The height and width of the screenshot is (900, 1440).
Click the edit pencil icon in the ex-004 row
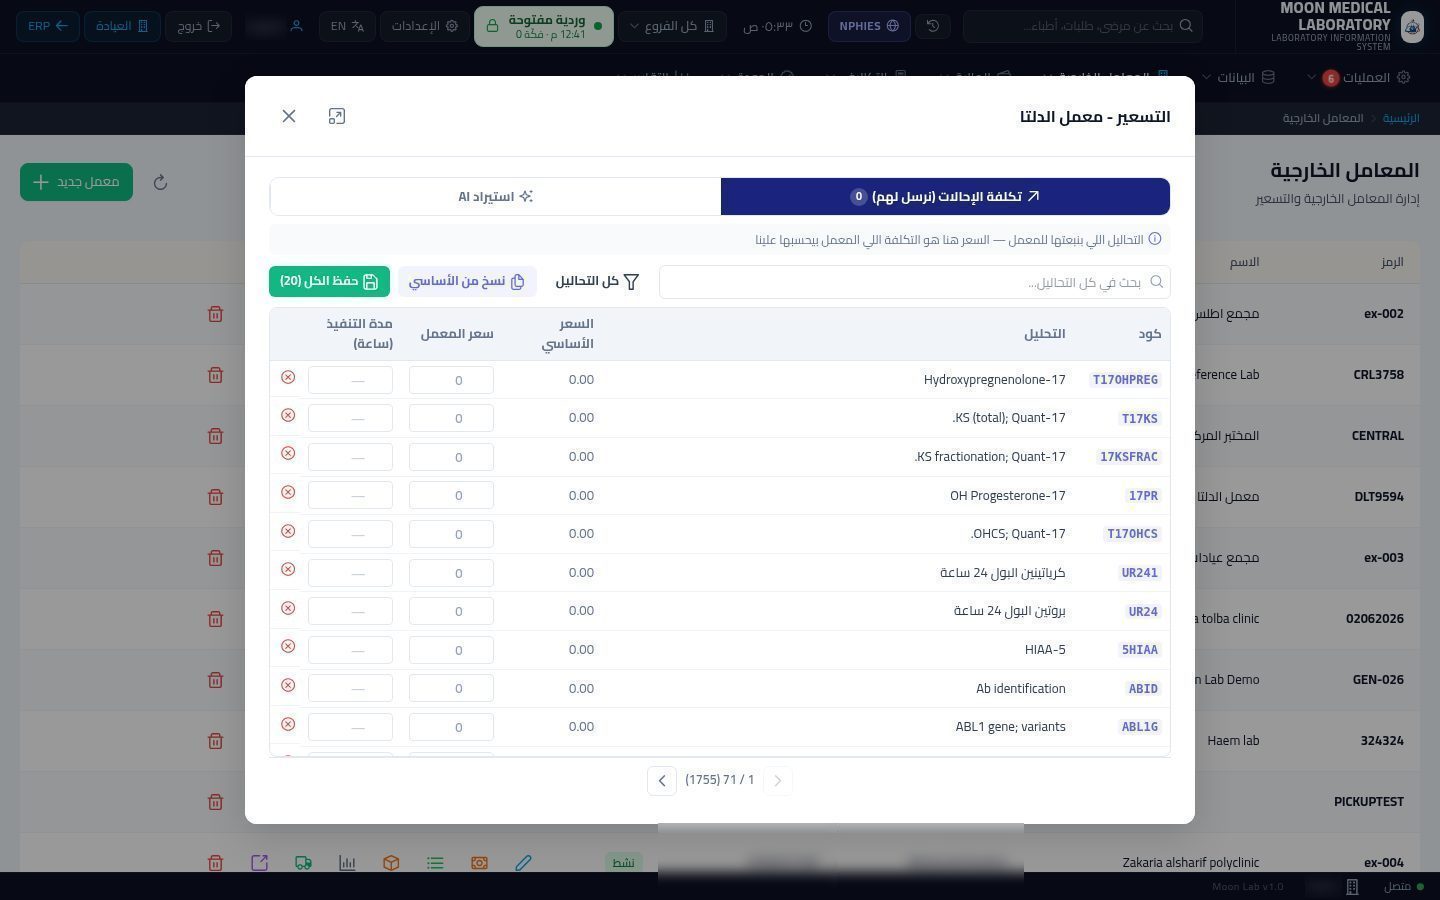(x=523, y=862)
